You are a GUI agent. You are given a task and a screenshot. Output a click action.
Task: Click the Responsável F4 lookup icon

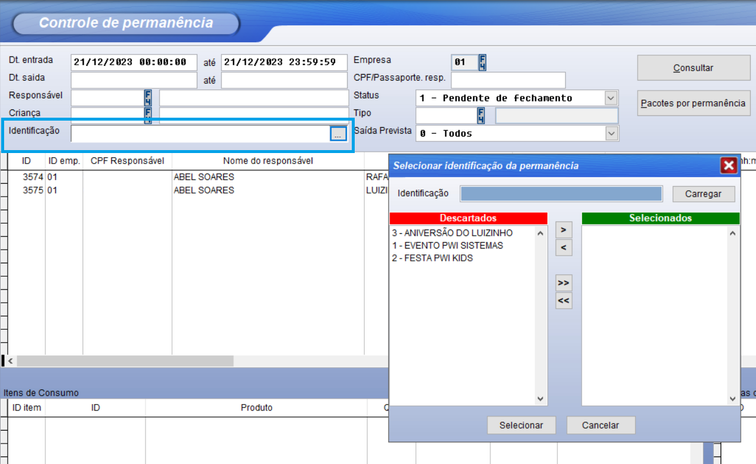click(x=149, y=97)
